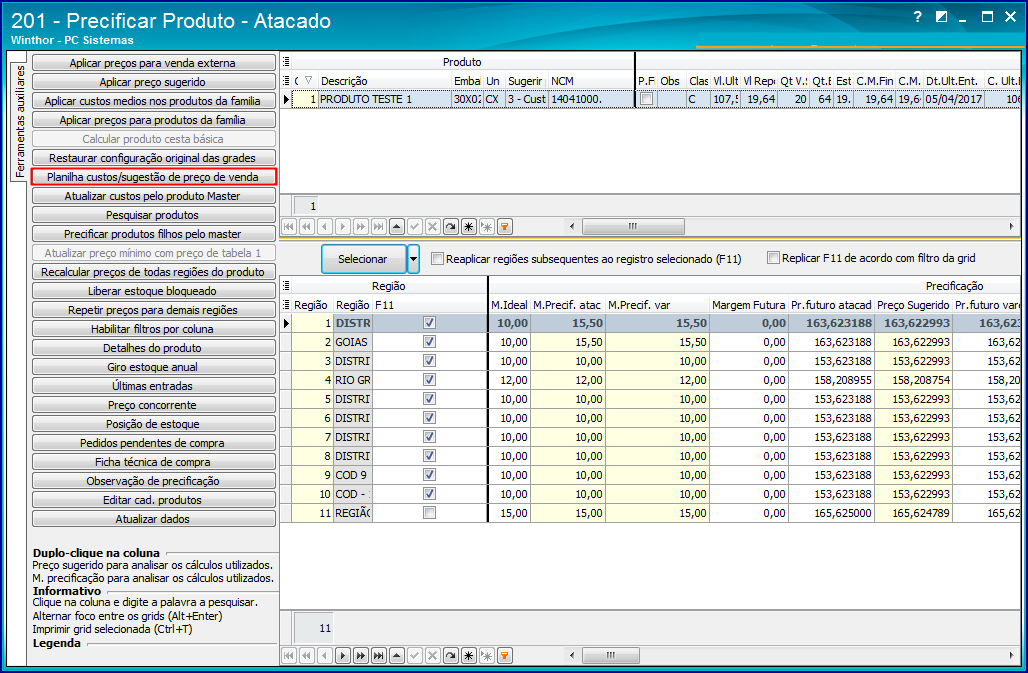Toggle Reaplicar regiões subsequentes checkbox

click(x=437, y=259)
